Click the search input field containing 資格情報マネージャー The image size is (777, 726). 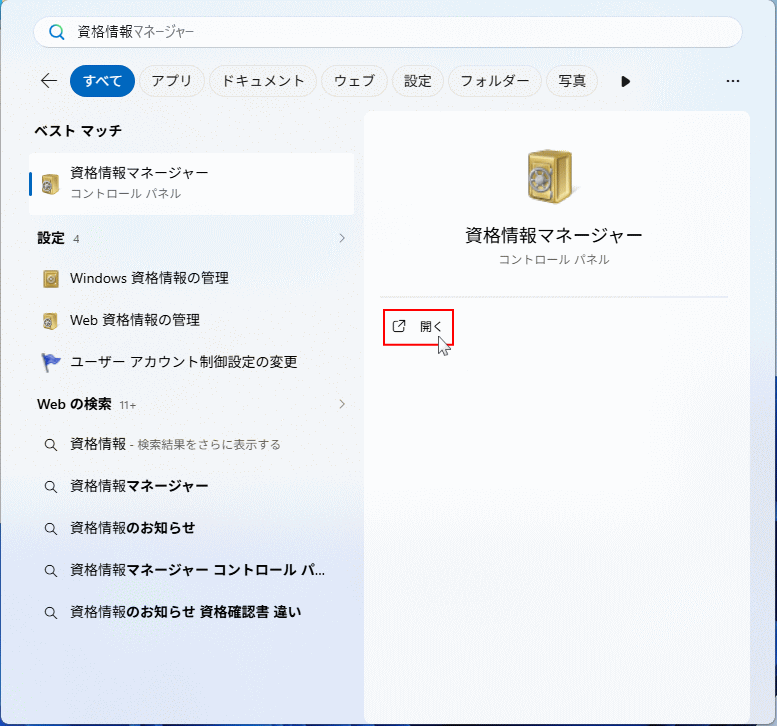point(388,32)
